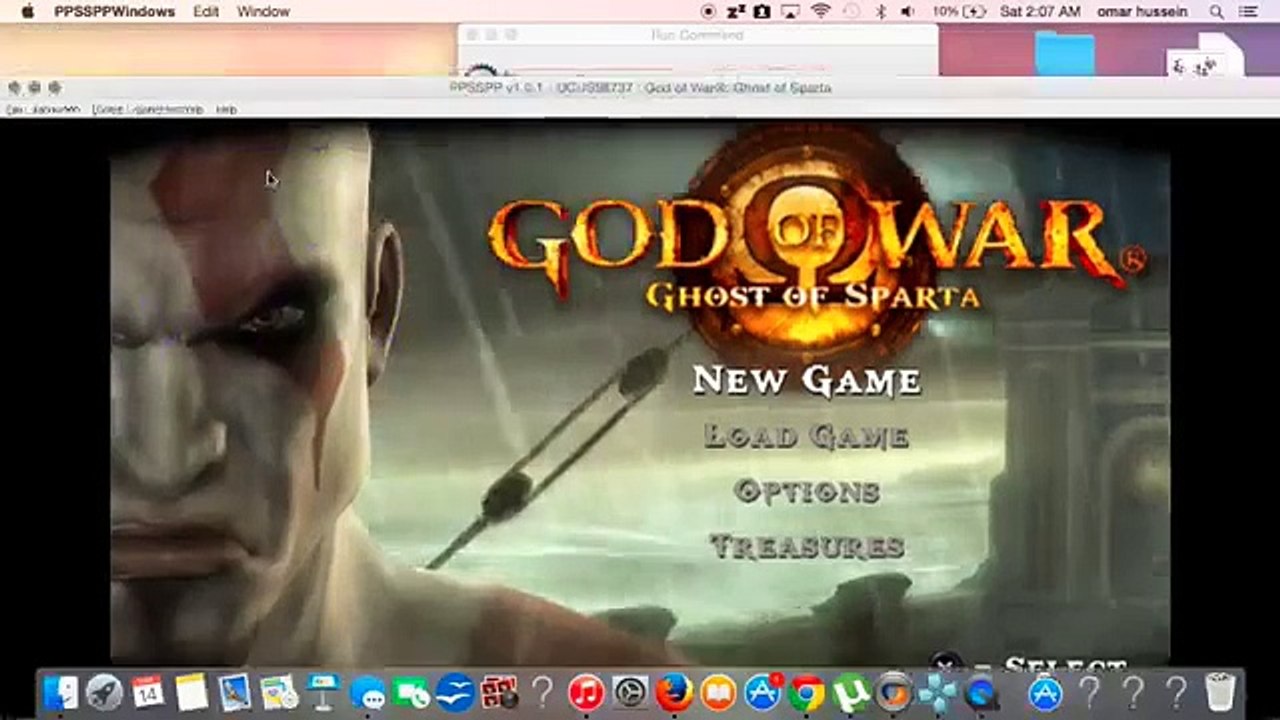This screenshot has height=720, width=1280.
Task: Open the AirPlay display menu
Action: coord(791,12)
